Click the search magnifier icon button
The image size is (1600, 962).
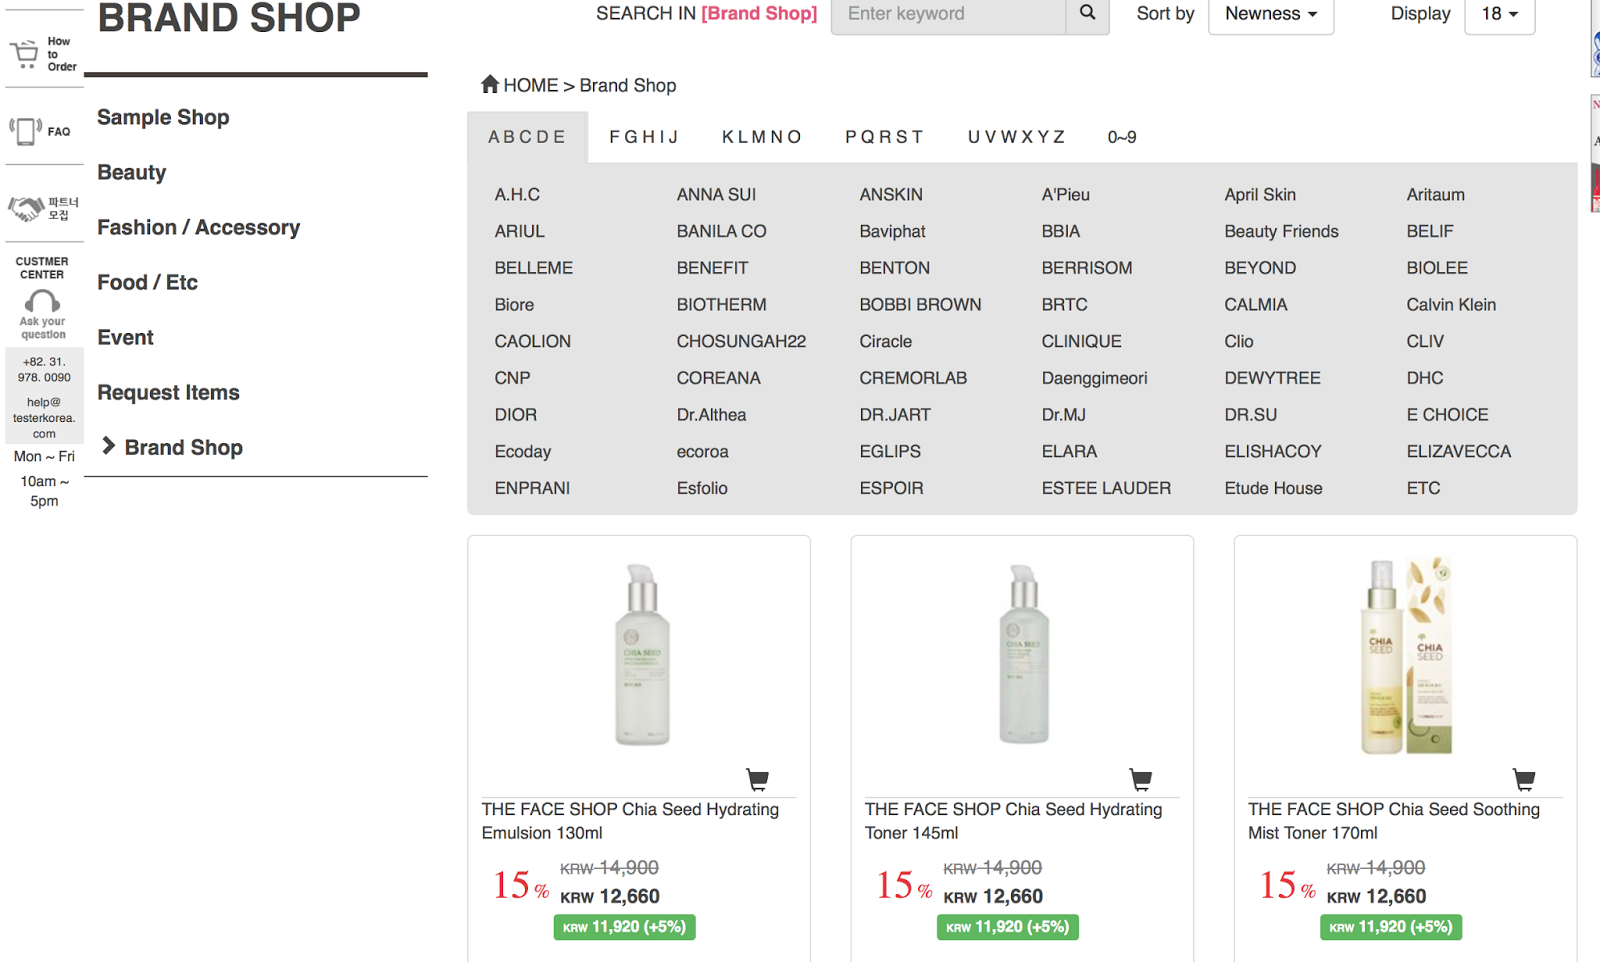[1087, 14]
